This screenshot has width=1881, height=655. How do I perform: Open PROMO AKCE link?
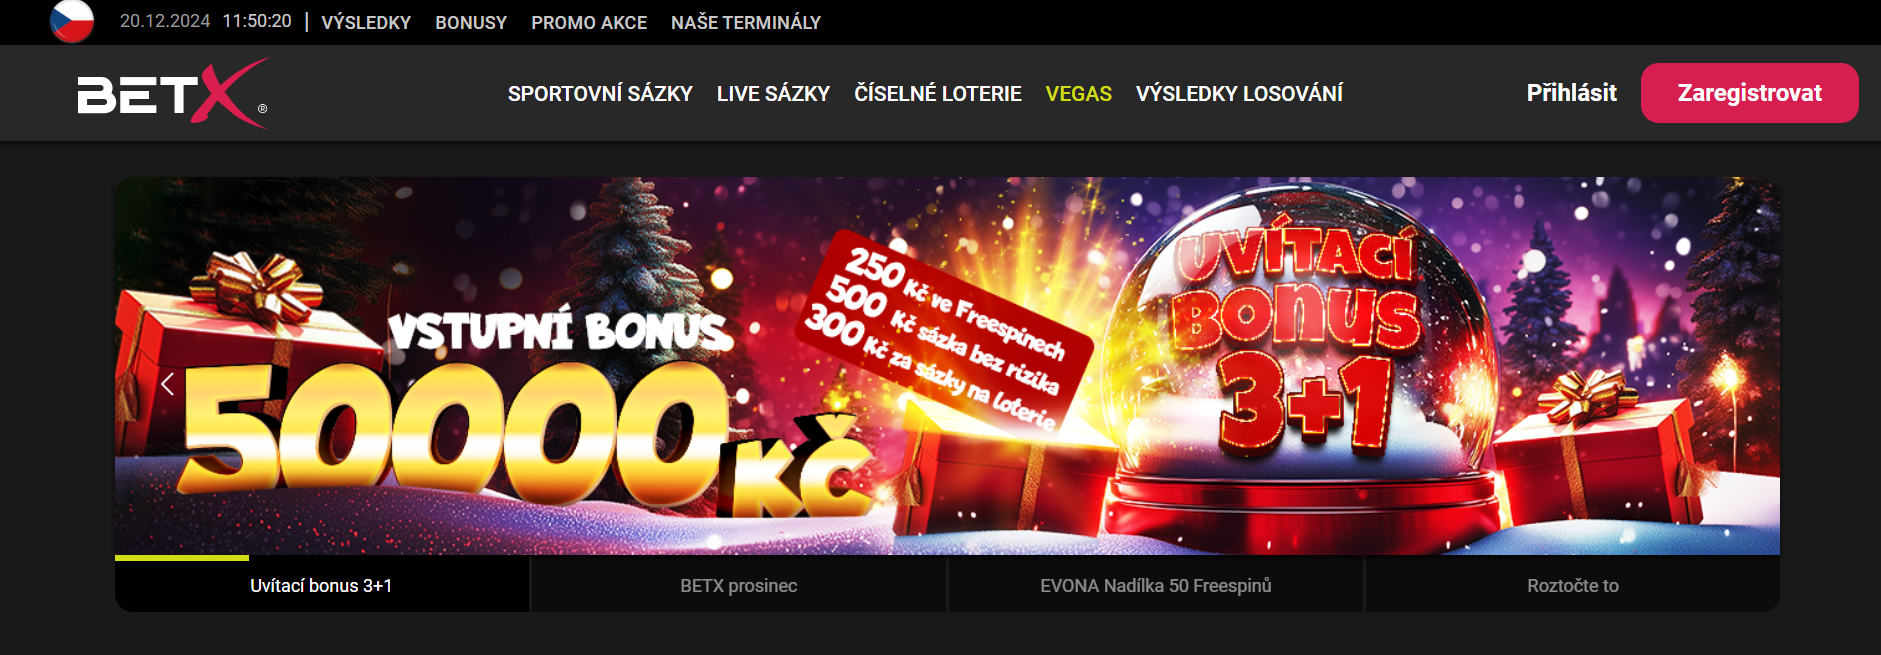click(x=589, y=22)
